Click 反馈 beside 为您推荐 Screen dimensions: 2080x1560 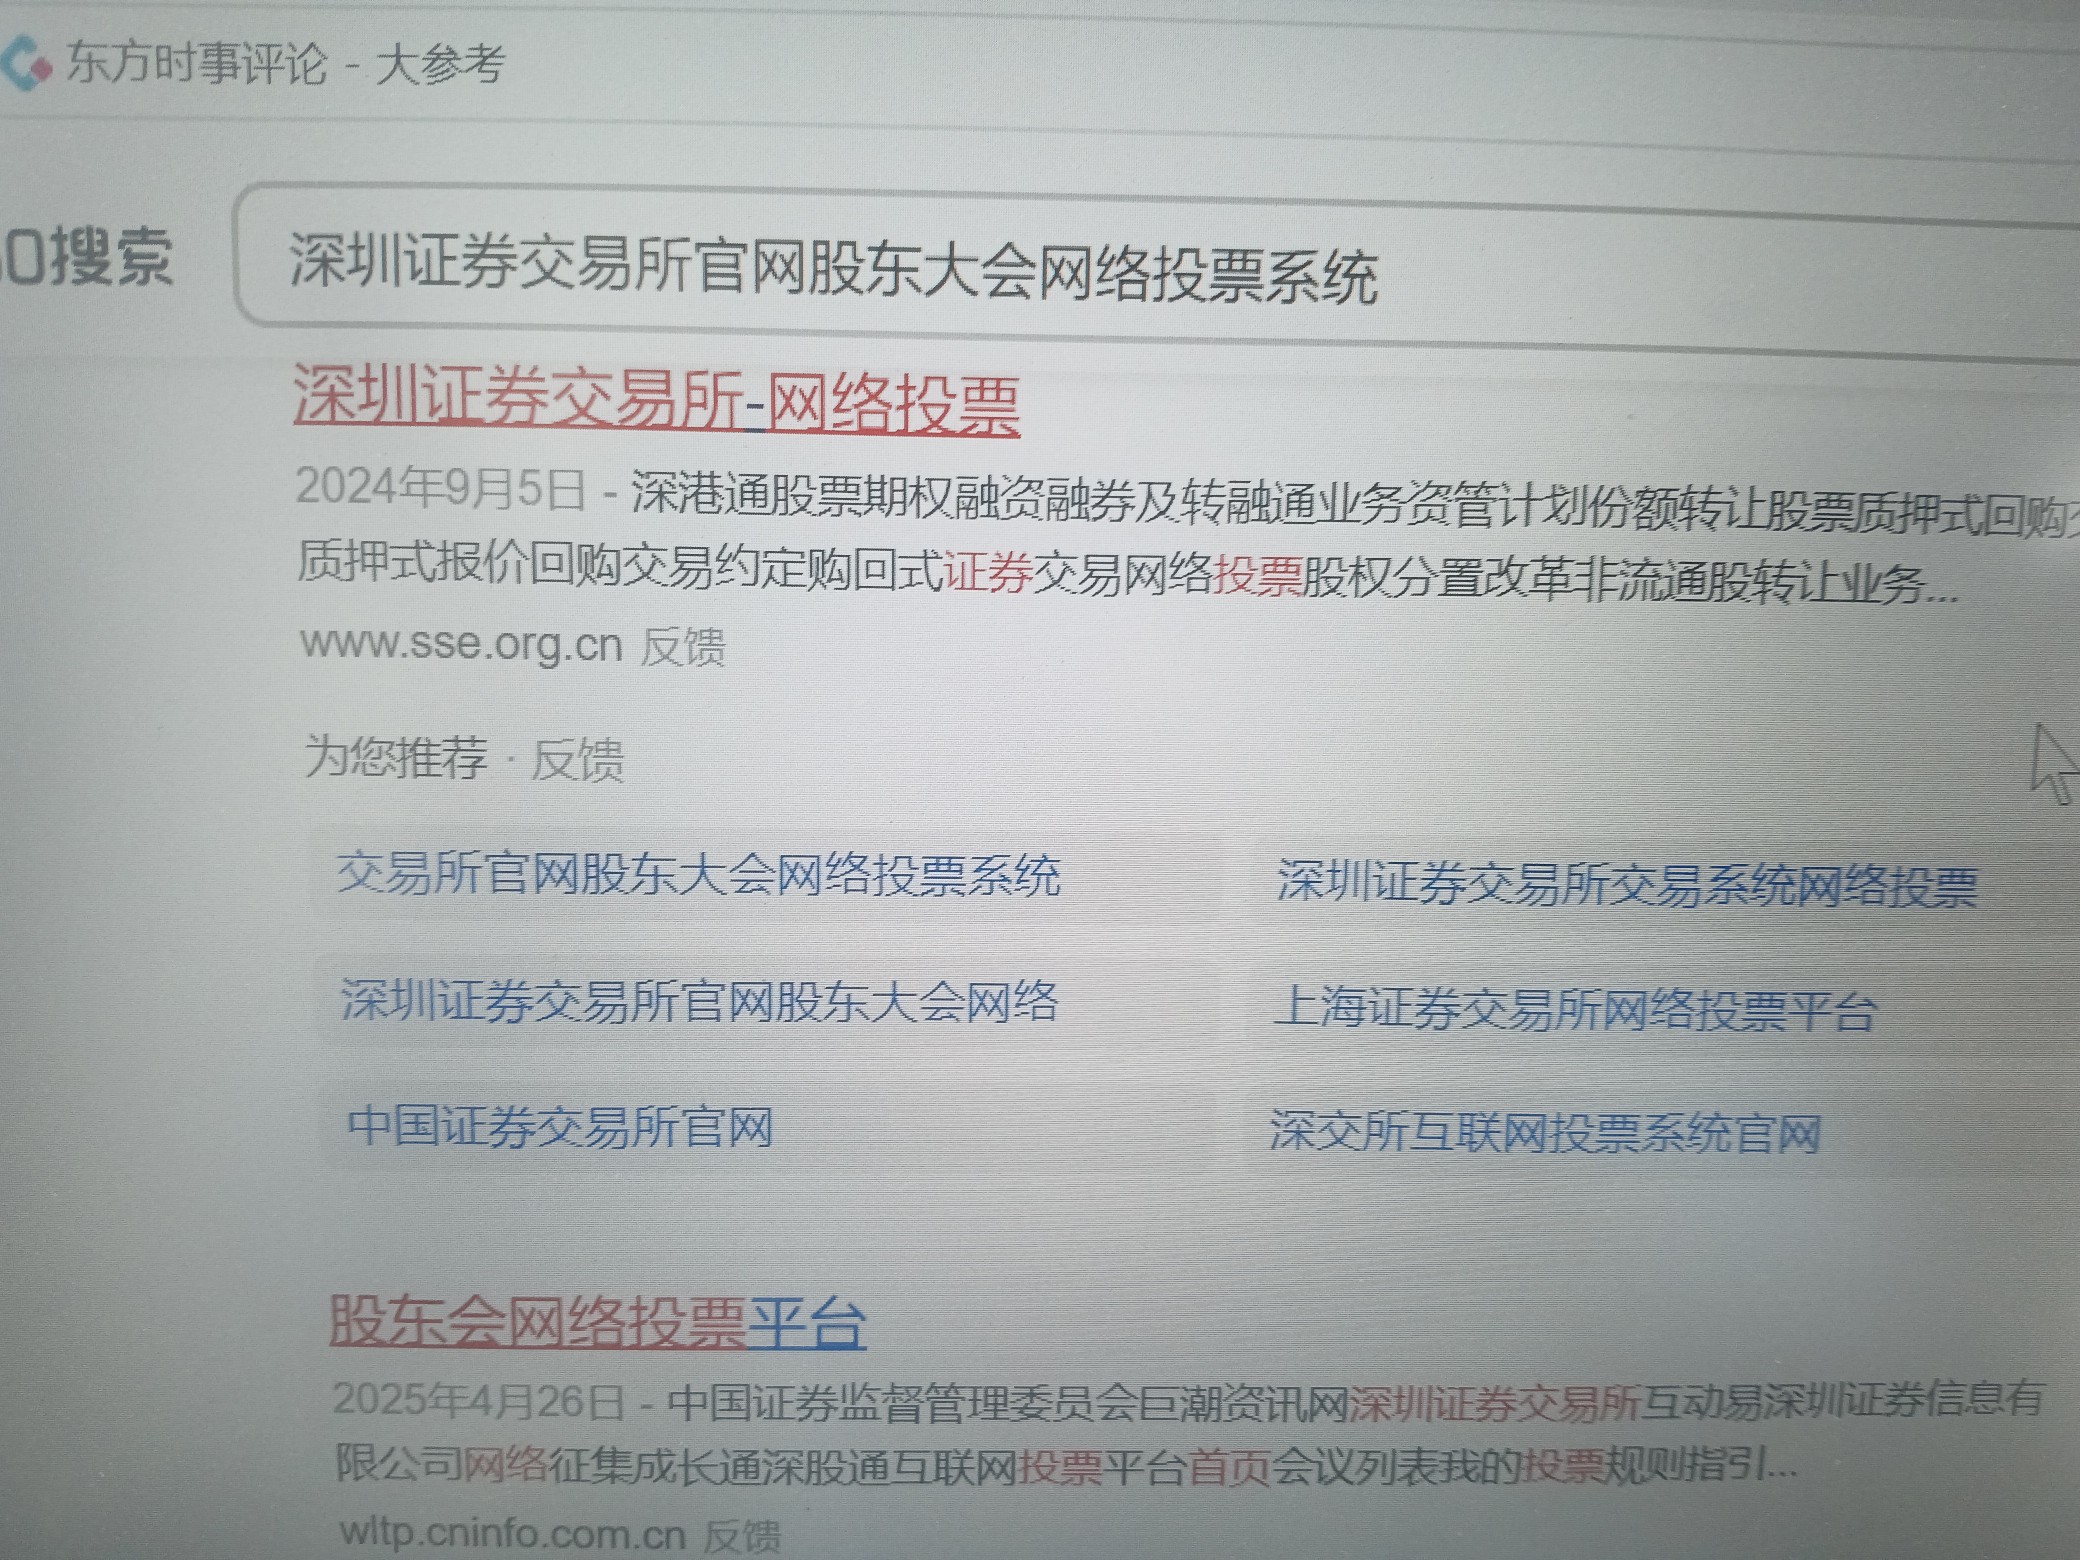tap(577, 759)
